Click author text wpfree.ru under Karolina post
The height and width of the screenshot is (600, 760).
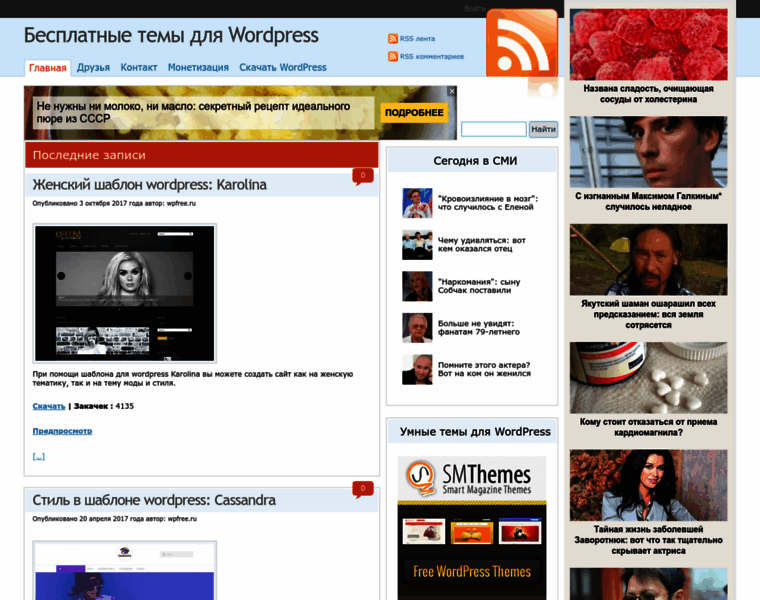[x=181, y=204]
